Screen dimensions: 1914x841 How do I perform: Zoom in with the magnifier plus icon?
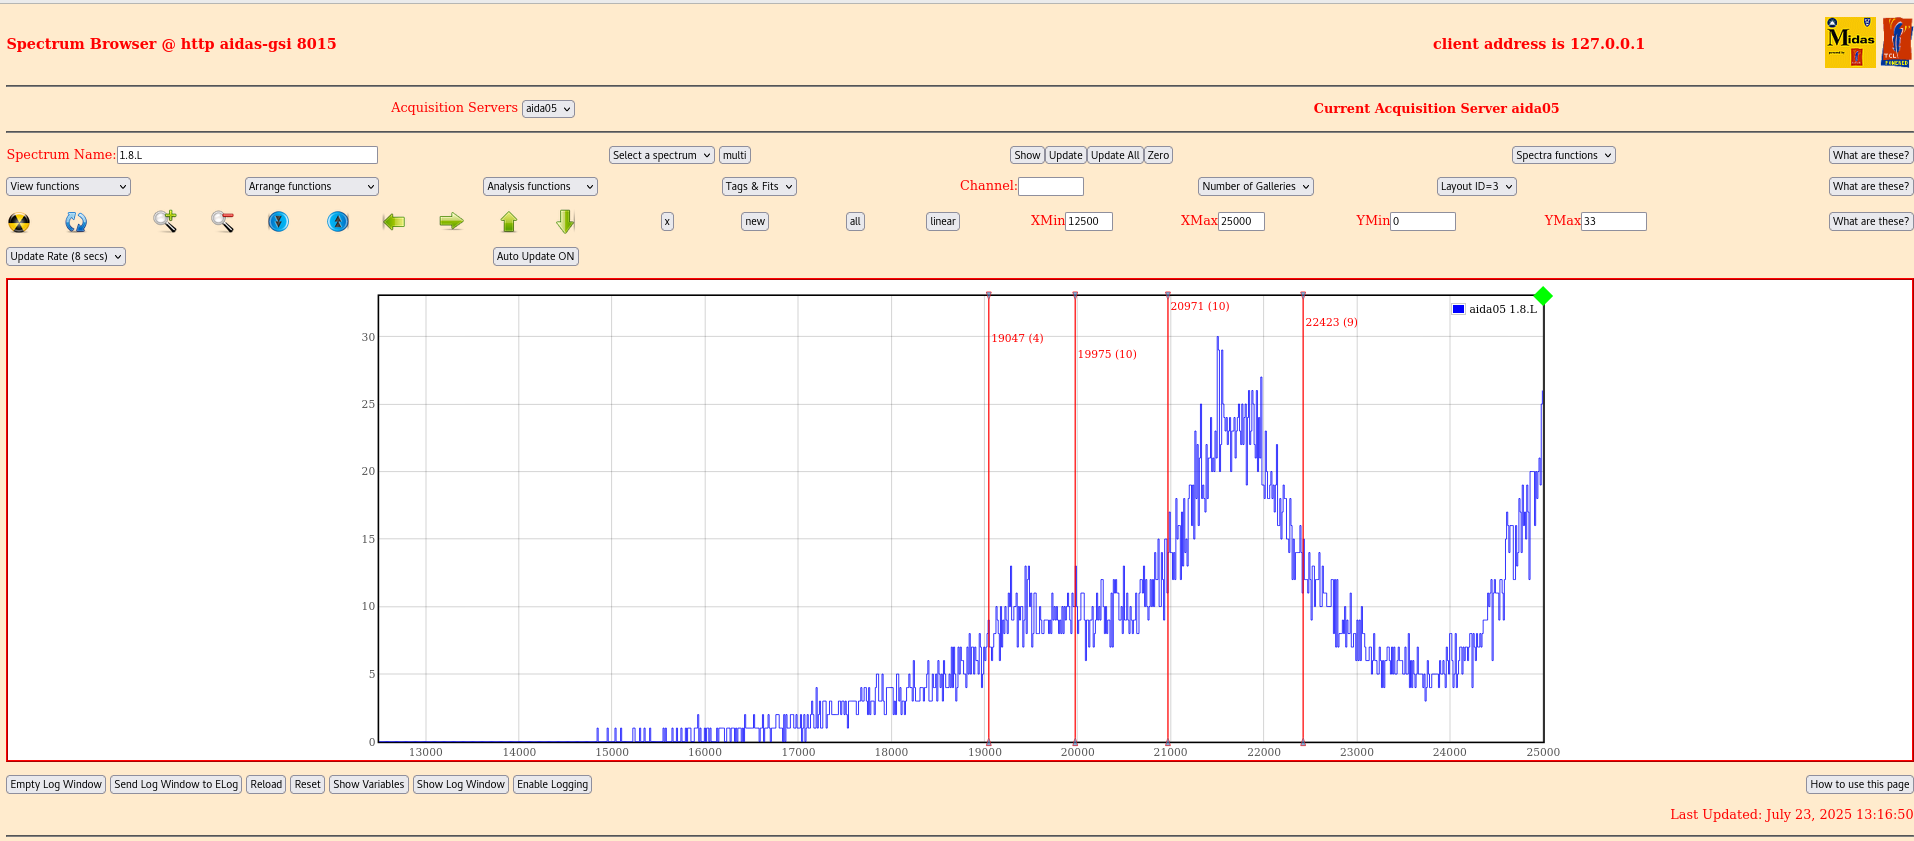point(165,221)
